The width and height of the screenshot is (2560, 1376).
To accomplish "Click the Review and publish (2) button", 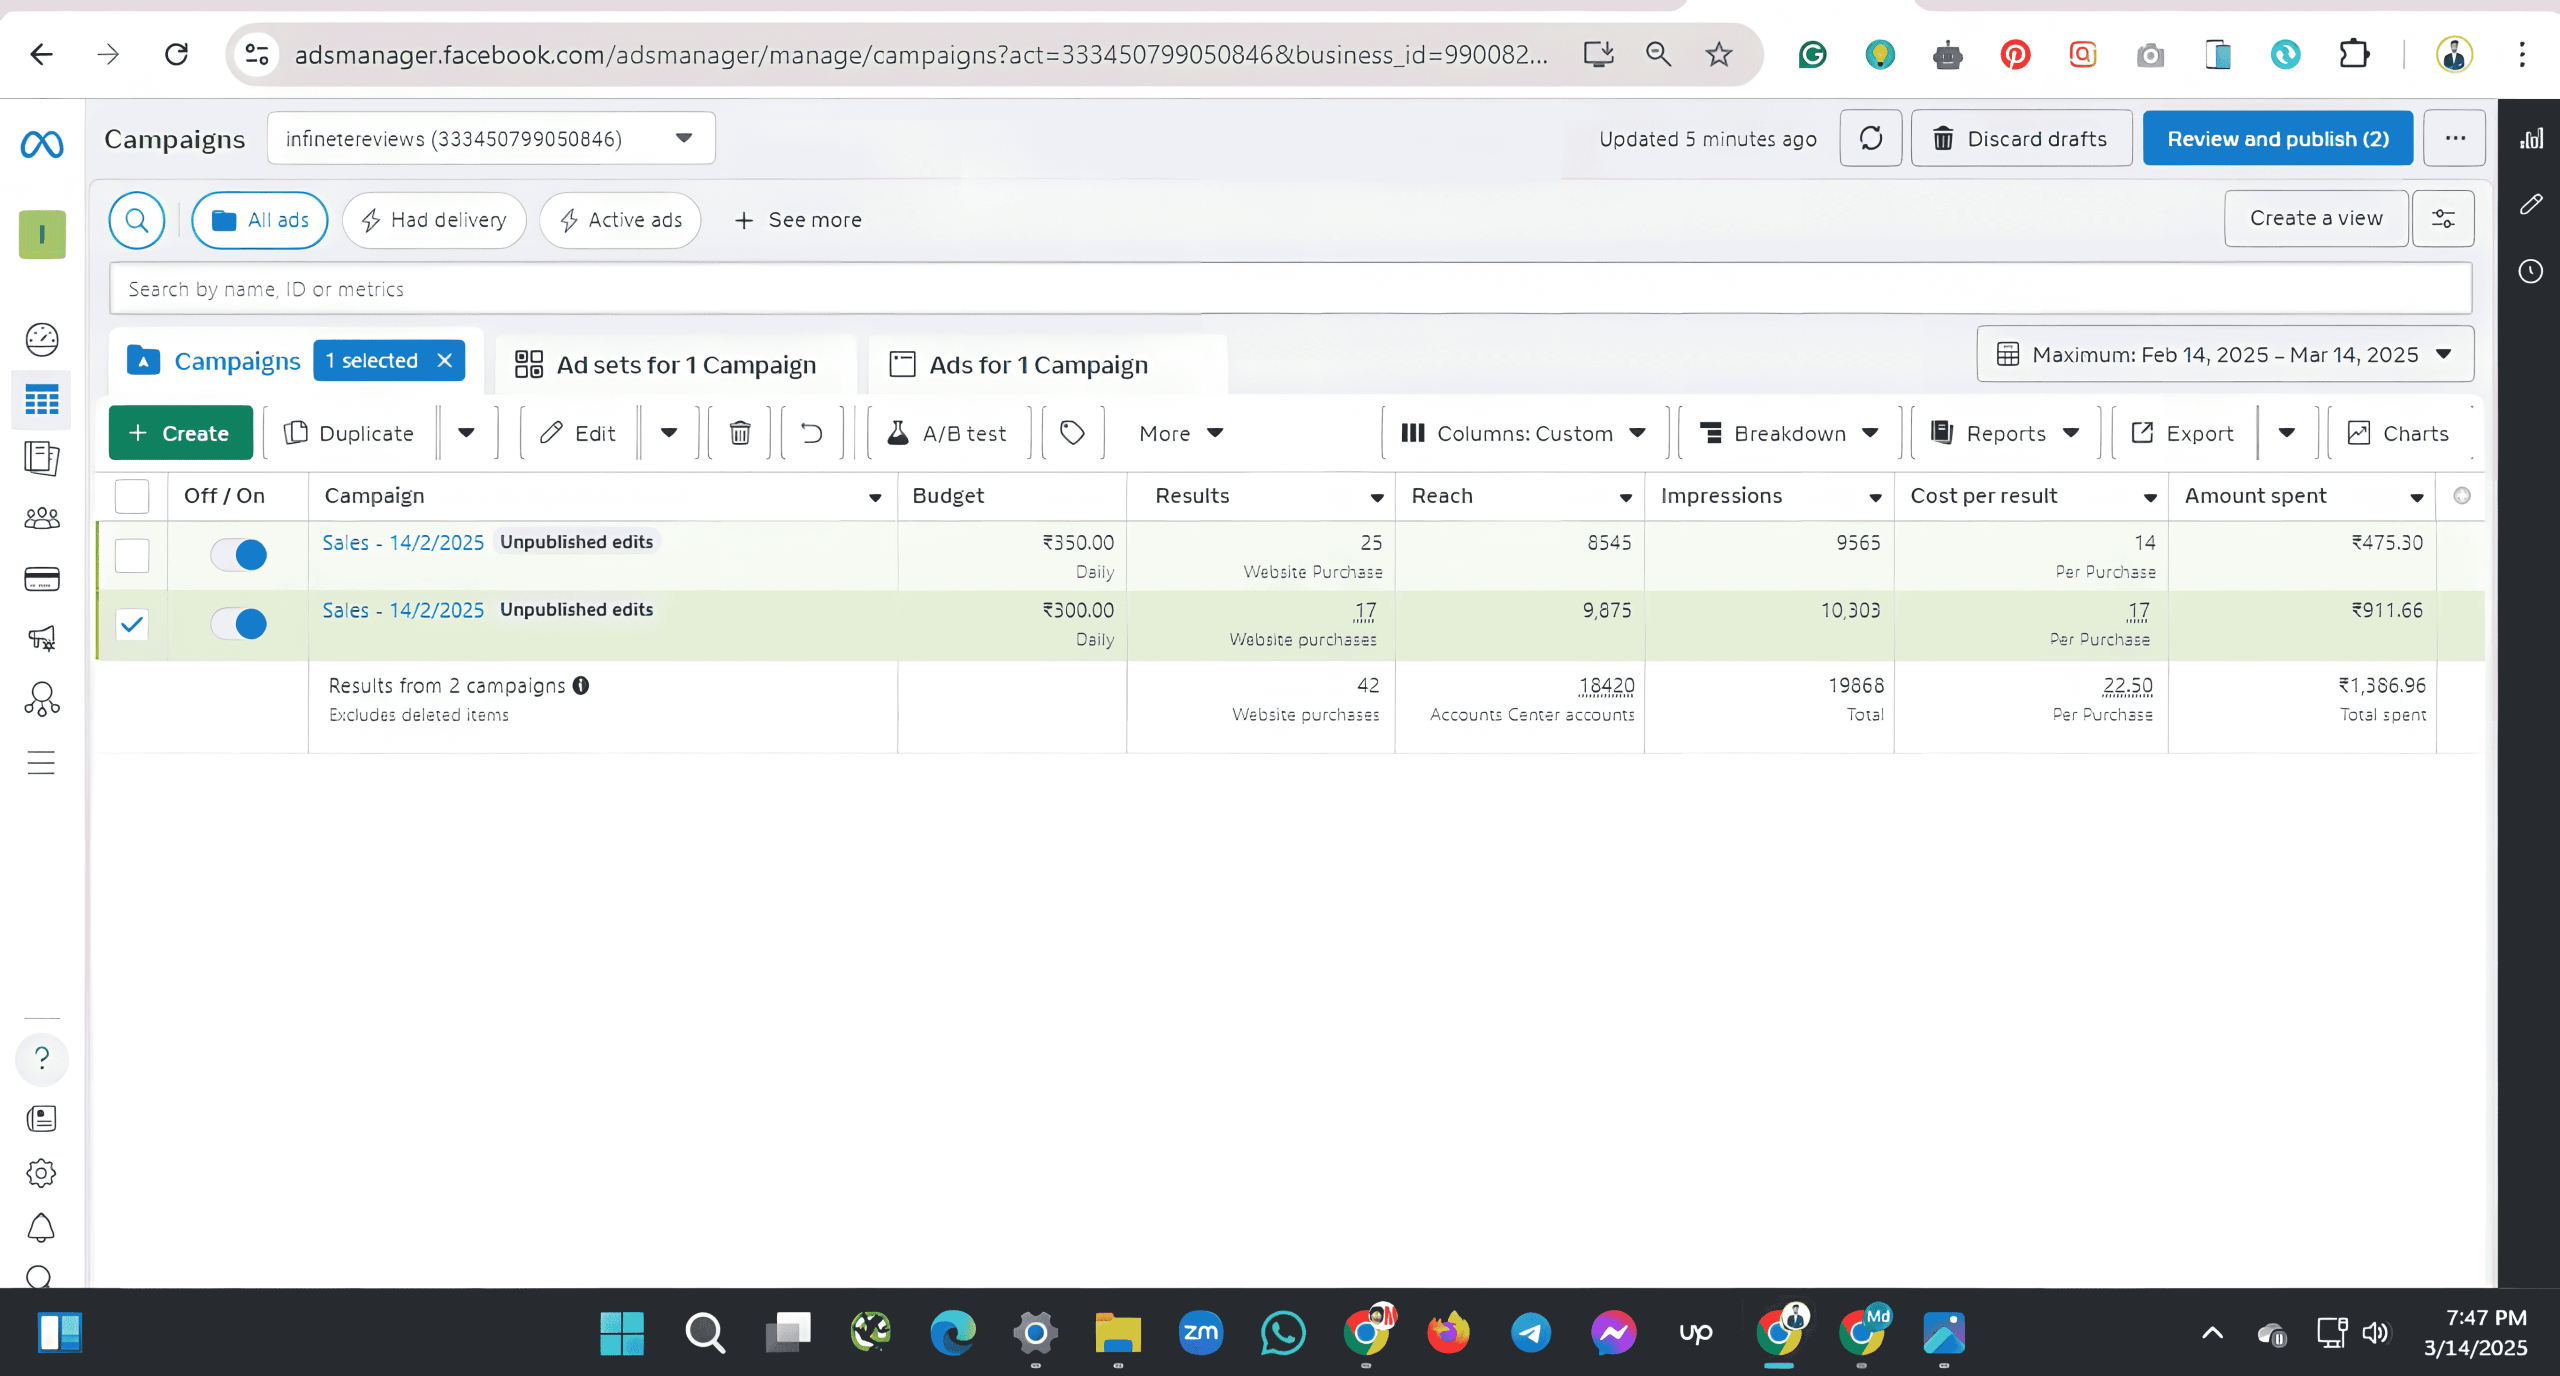I will coord(2277,138).
